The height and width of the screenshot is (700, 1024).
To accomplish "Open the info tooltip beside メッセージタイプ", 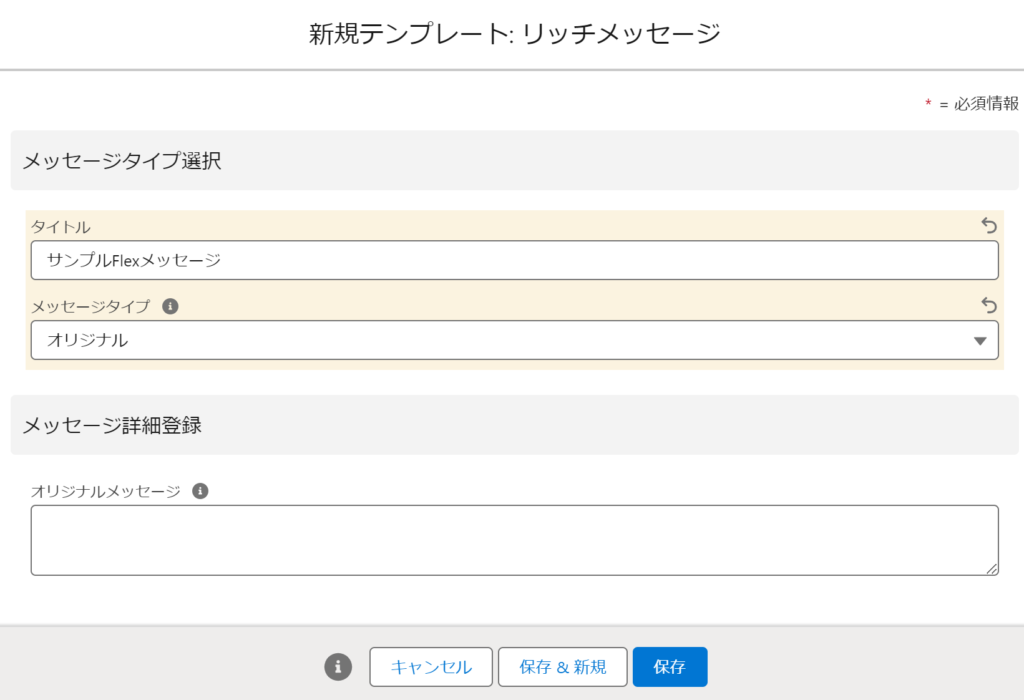I will pyautogui.click(x=170, y=306).
